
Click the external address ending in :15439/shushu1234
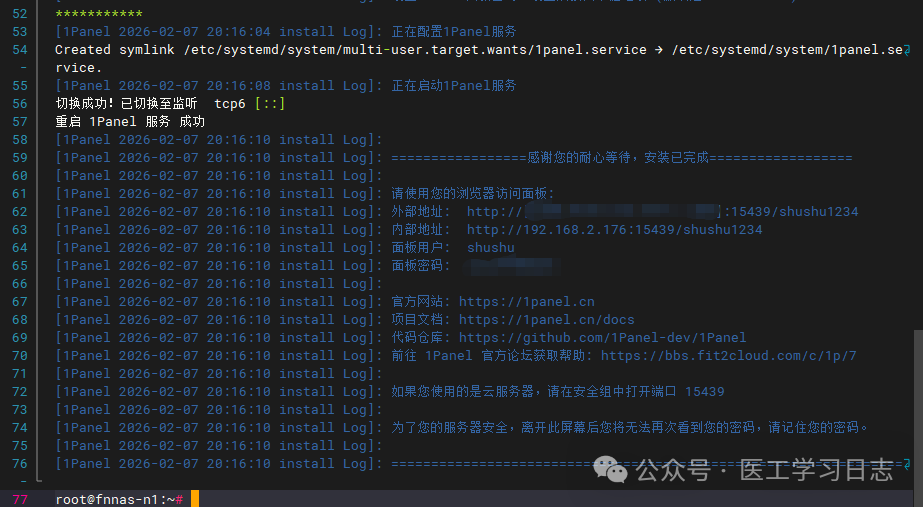tap(663, 211)
